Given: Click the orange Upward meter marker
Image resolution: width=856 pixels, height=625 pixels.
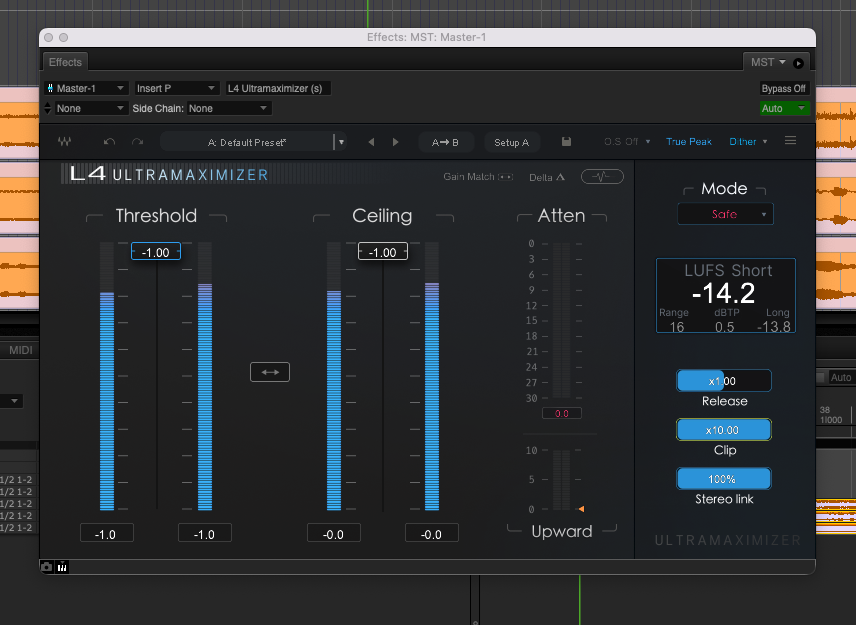Looking at the screenshot, I should pyautogui.click(x=581, y=509).
